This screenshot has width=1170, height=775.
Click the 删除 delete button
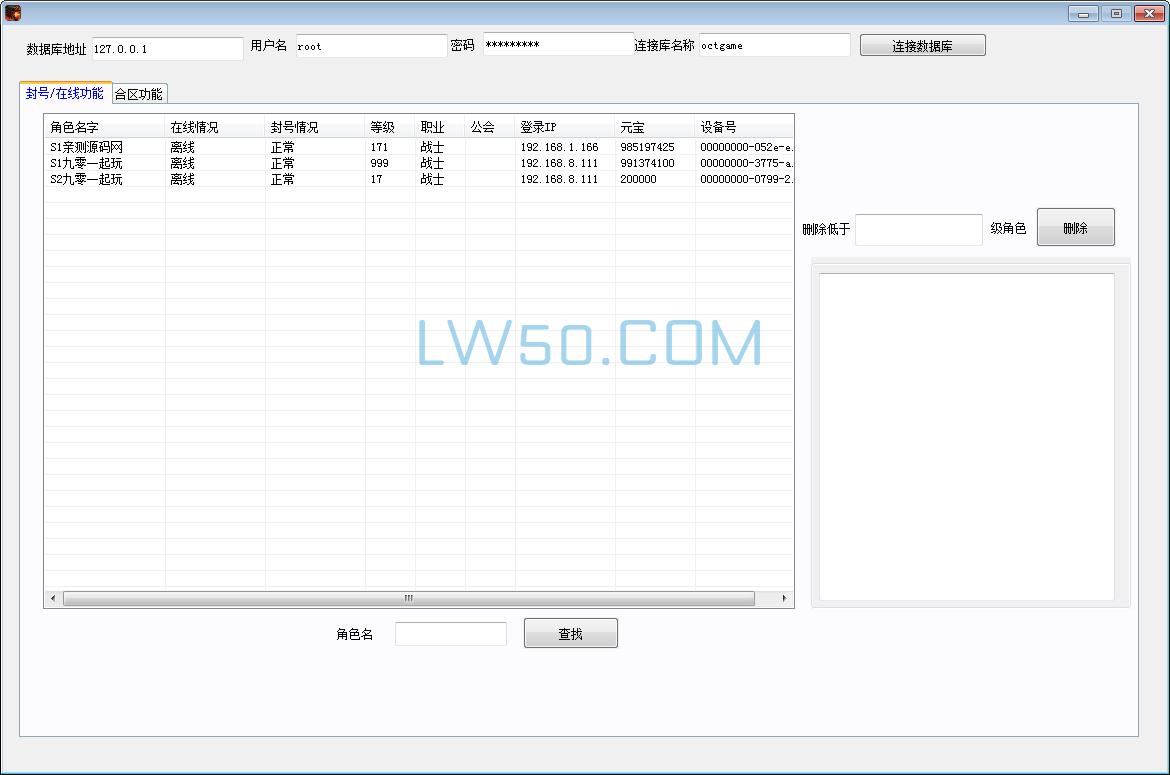pyautogui.click(x=1075, y=227)
